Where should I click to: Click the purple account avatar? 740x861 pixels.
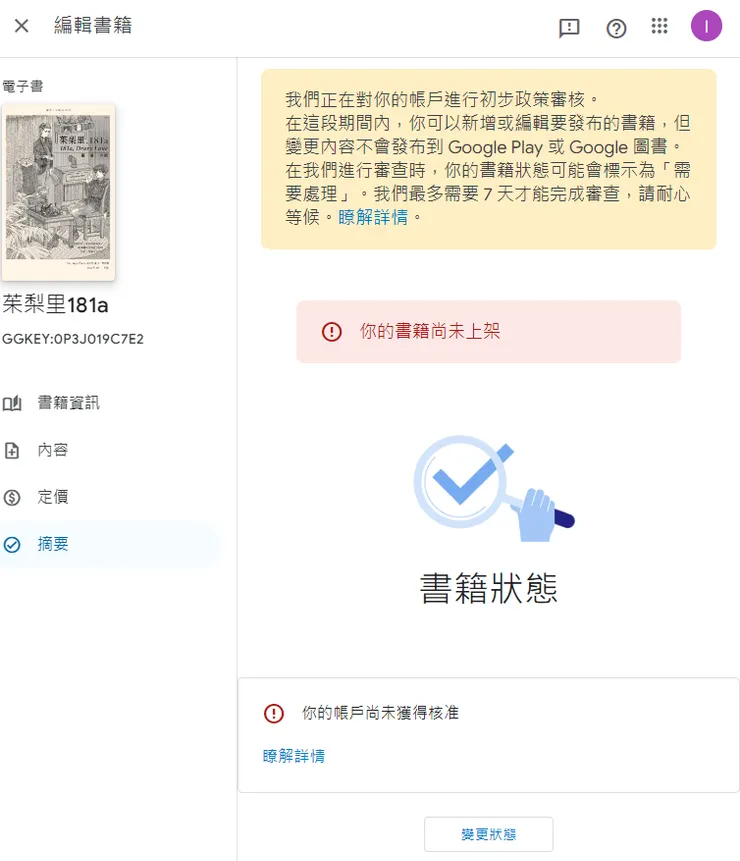pyautogui.click(x=706, y=25)
